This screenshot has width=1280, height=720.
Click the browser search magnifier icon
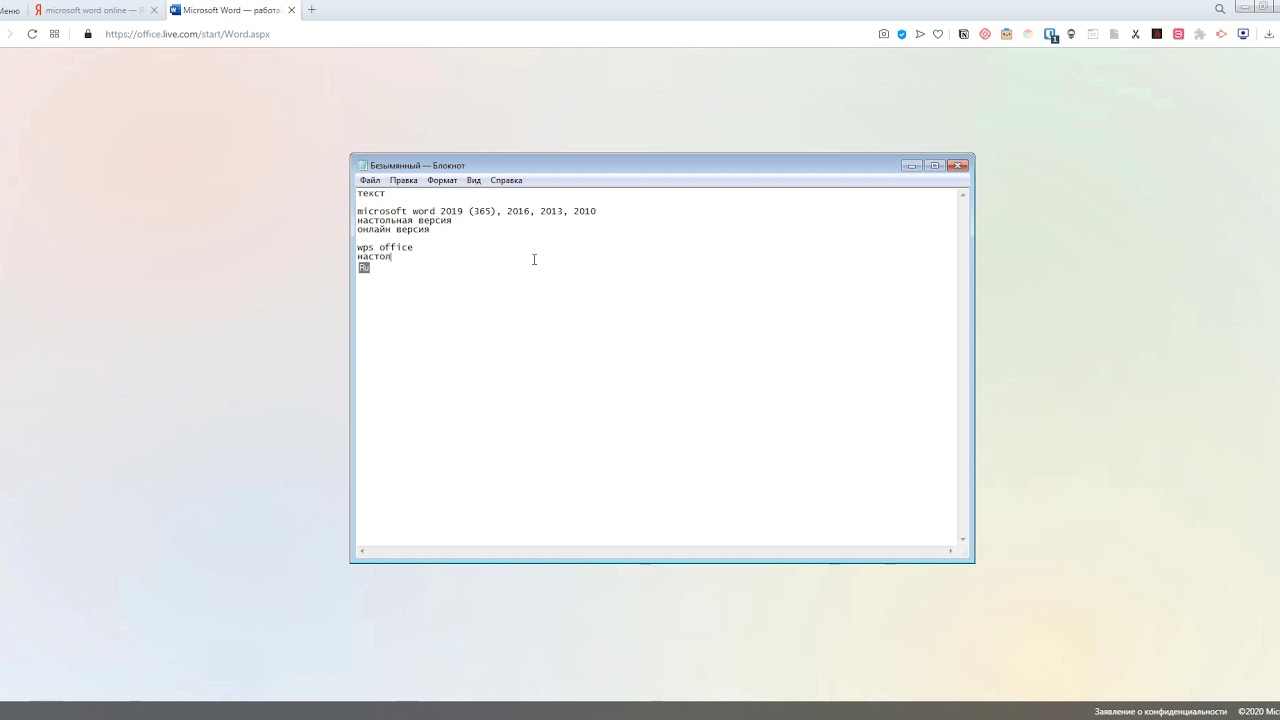point(1220,9)
